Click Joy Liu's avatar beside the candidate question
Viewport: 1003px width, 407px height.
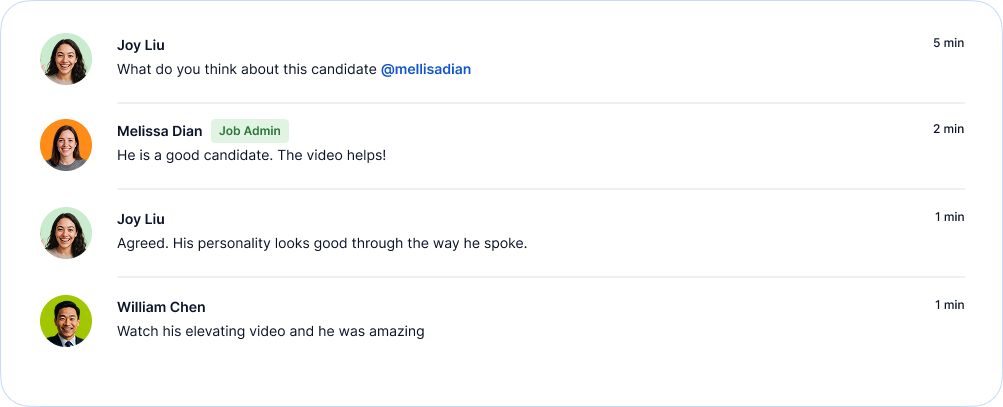(66, 59)
